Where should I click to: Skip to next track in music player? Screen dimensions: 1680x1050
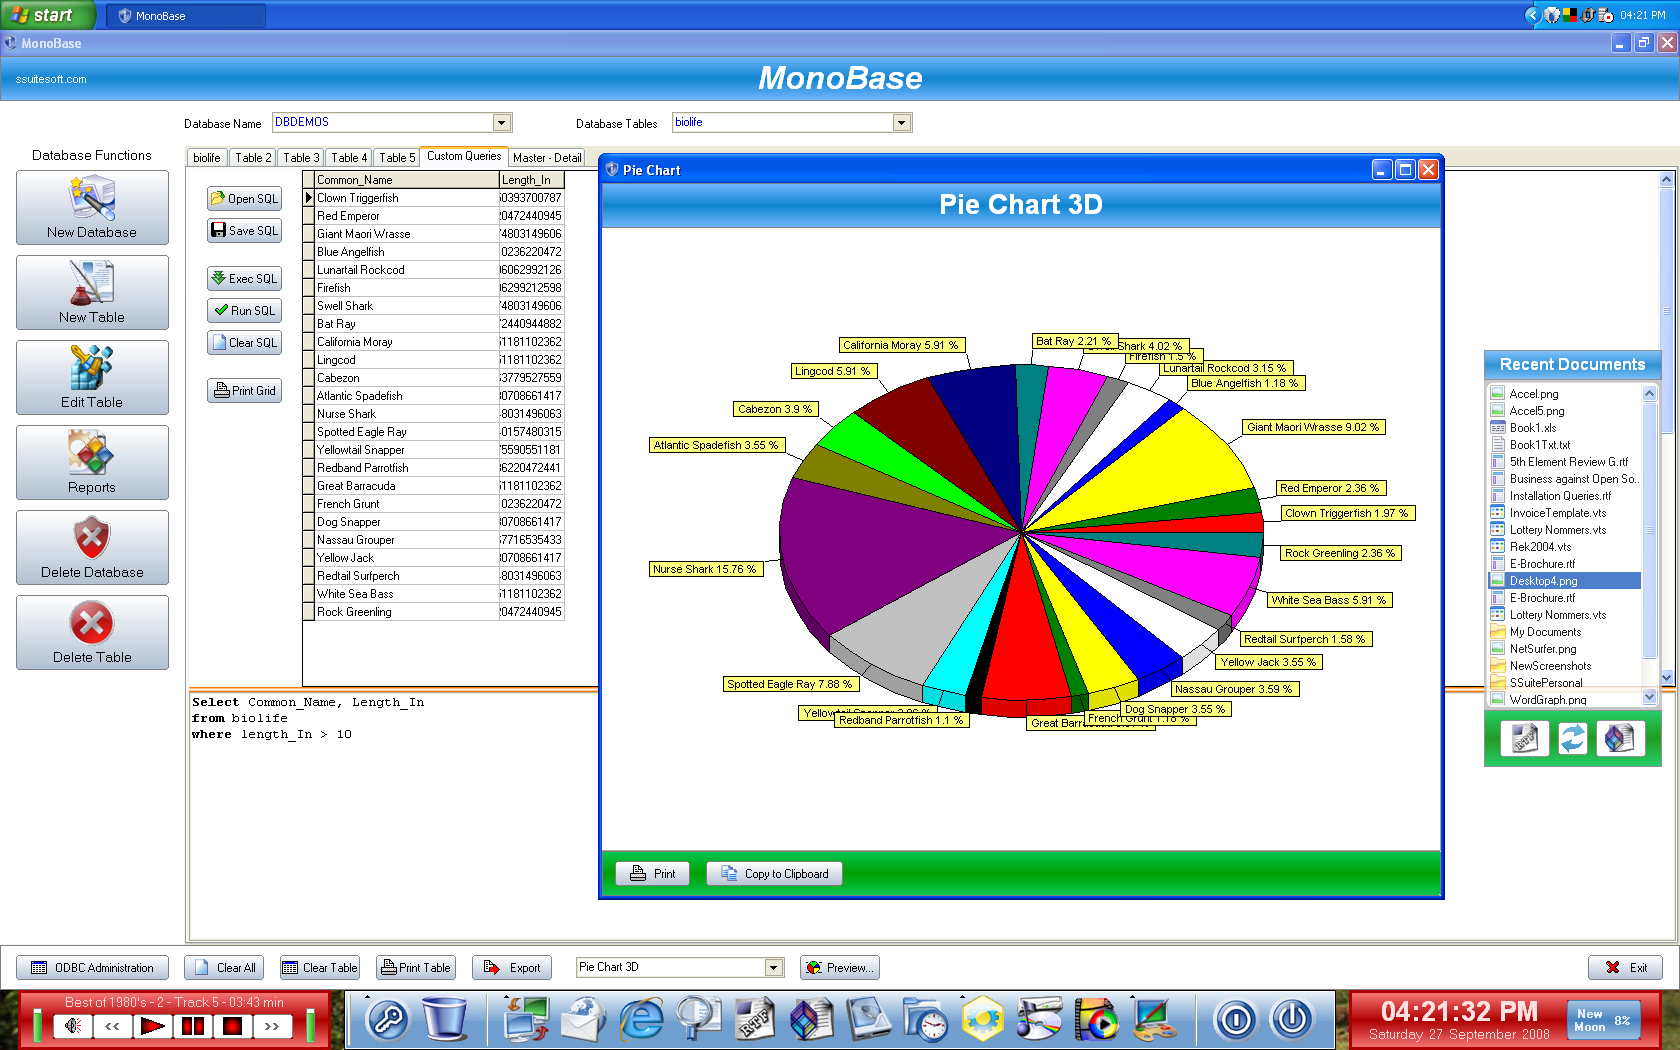click(272, 1026)
